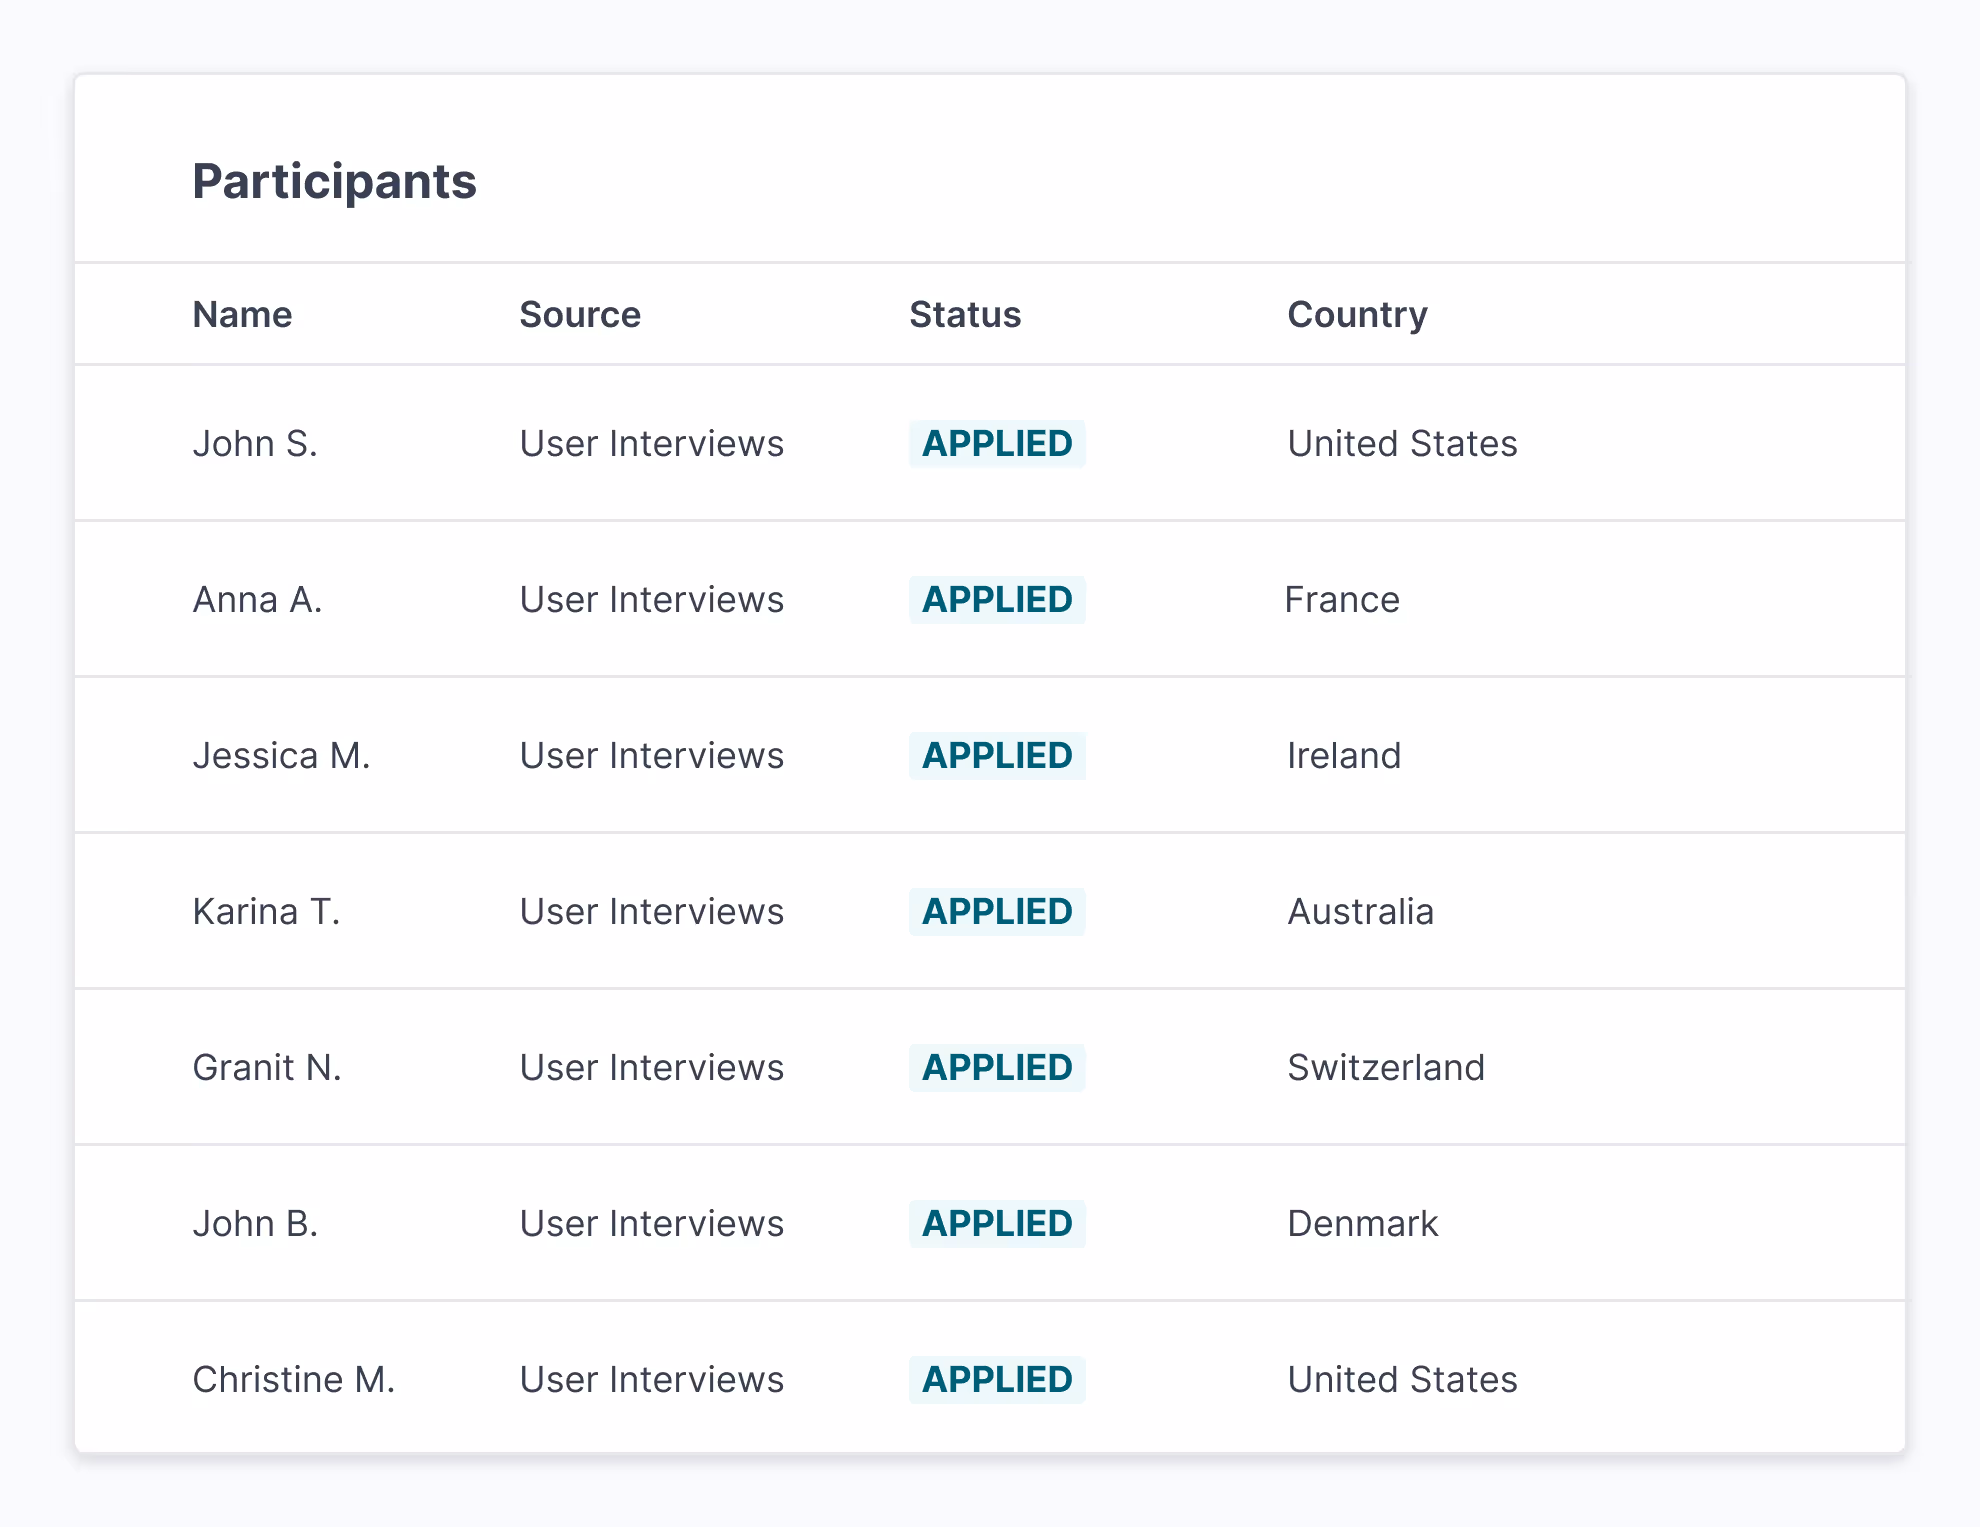
Task: Open participant John S.
Action: [x=255, y=443]
